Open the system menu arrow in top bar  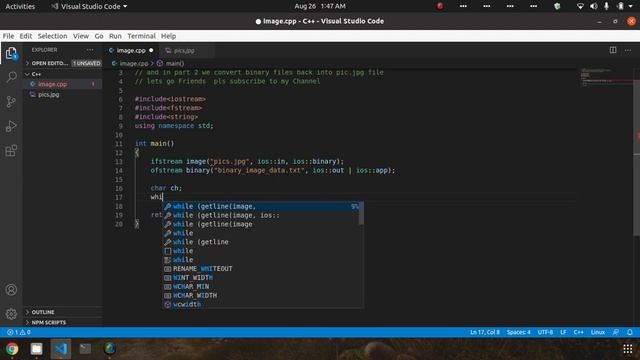(x=631, y=6)
